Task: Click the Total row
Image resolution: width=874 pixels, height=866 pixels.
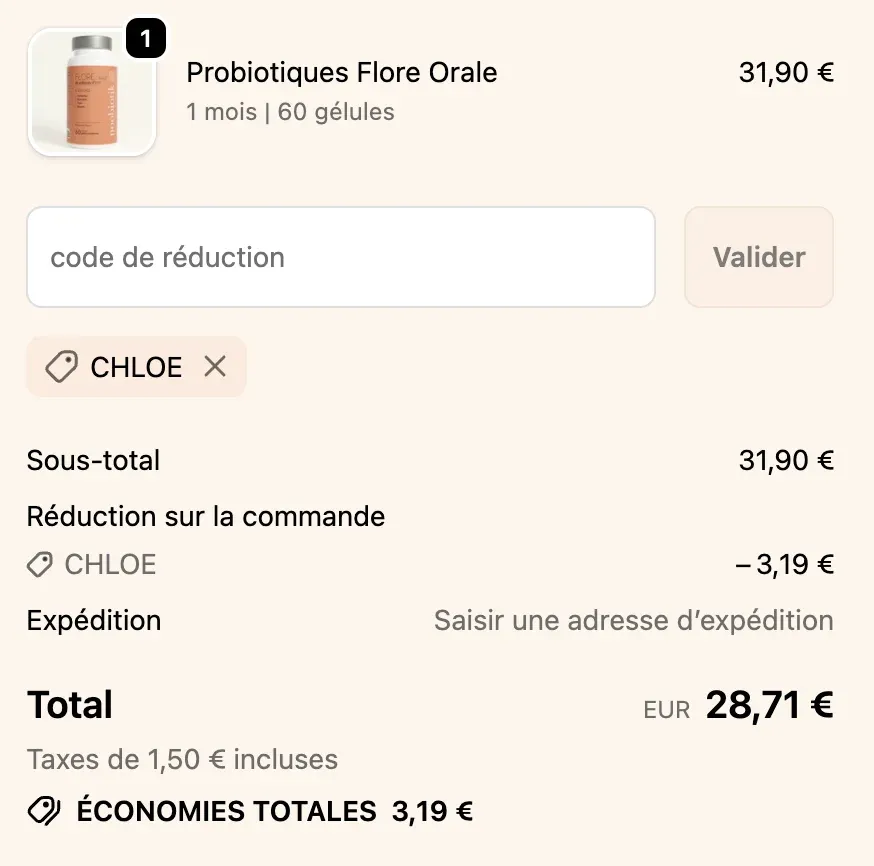Action: [70, 704]
